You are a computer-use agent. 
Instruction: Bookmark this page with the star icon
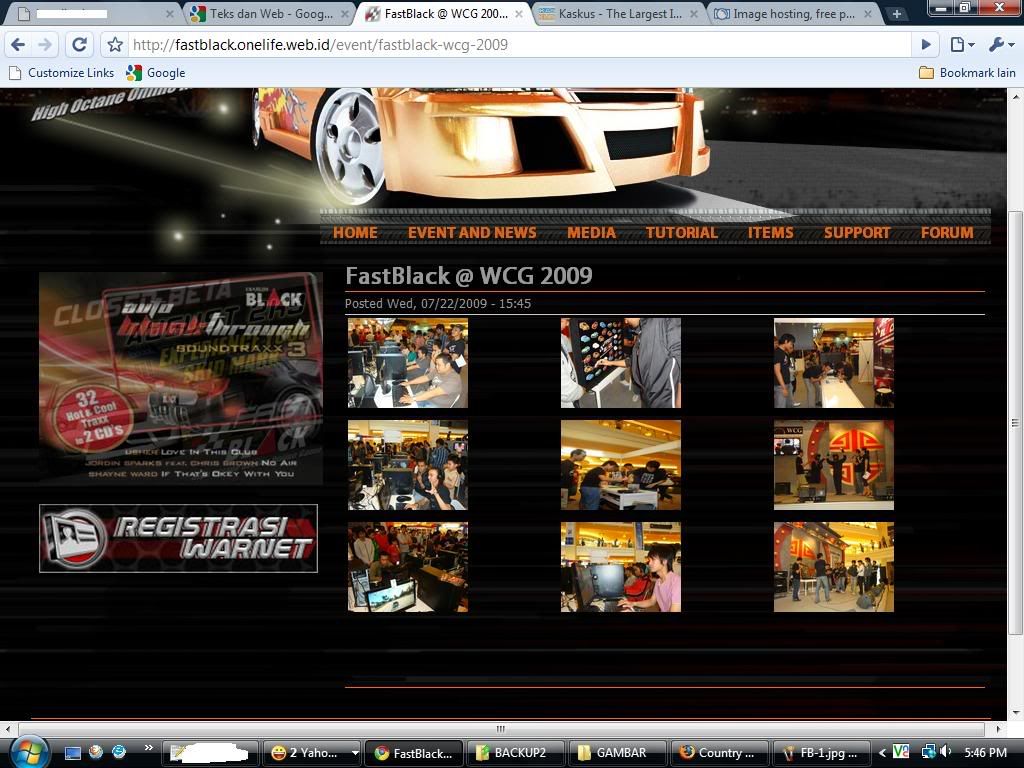coord(115,44)
